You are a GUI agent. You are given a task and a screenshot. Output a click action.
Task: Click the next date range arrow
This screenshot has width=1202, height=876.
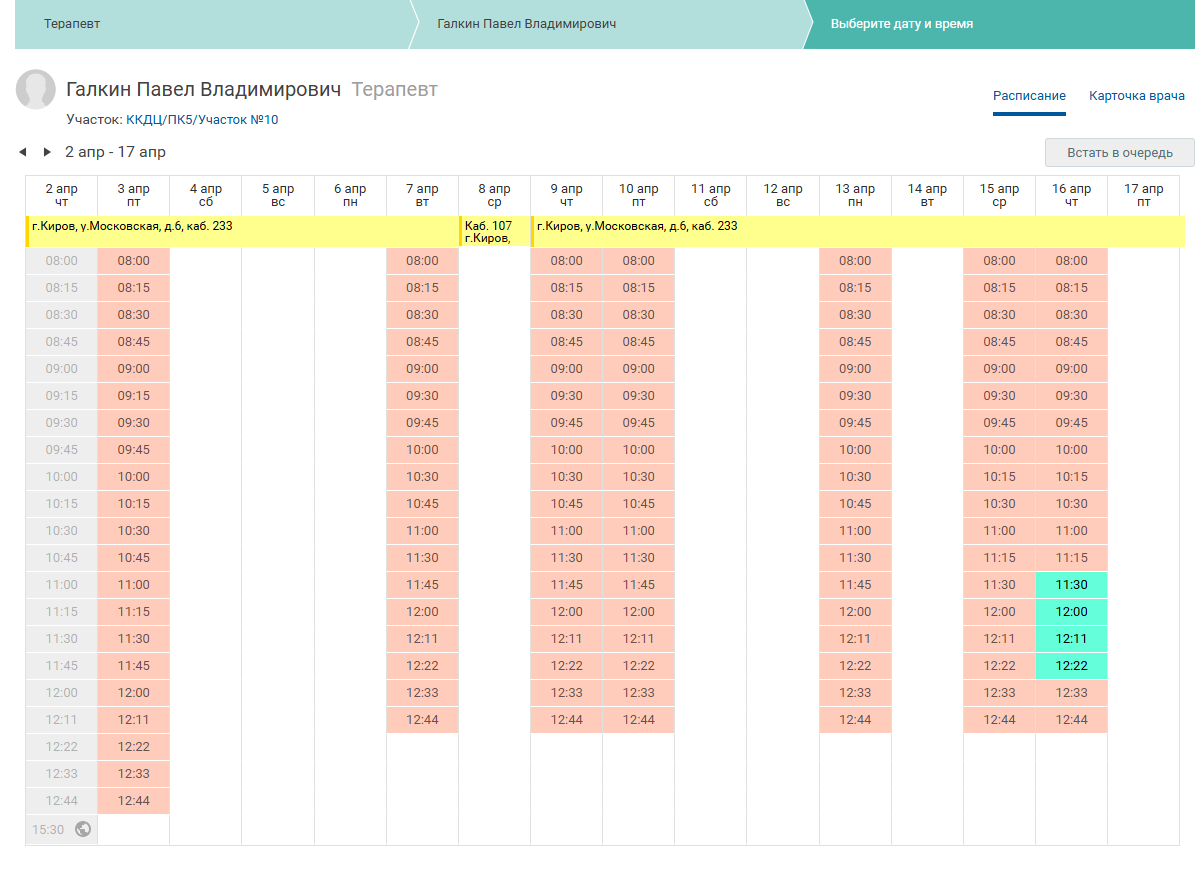pyautogui.click(x=47, y=152)
